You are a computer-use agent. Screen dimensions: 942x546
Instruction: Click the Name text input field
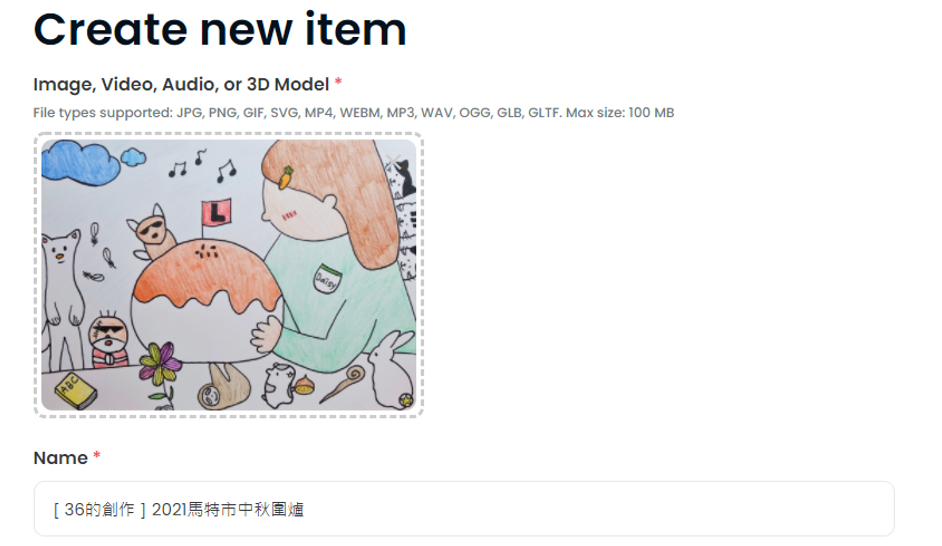coord(464,509)
